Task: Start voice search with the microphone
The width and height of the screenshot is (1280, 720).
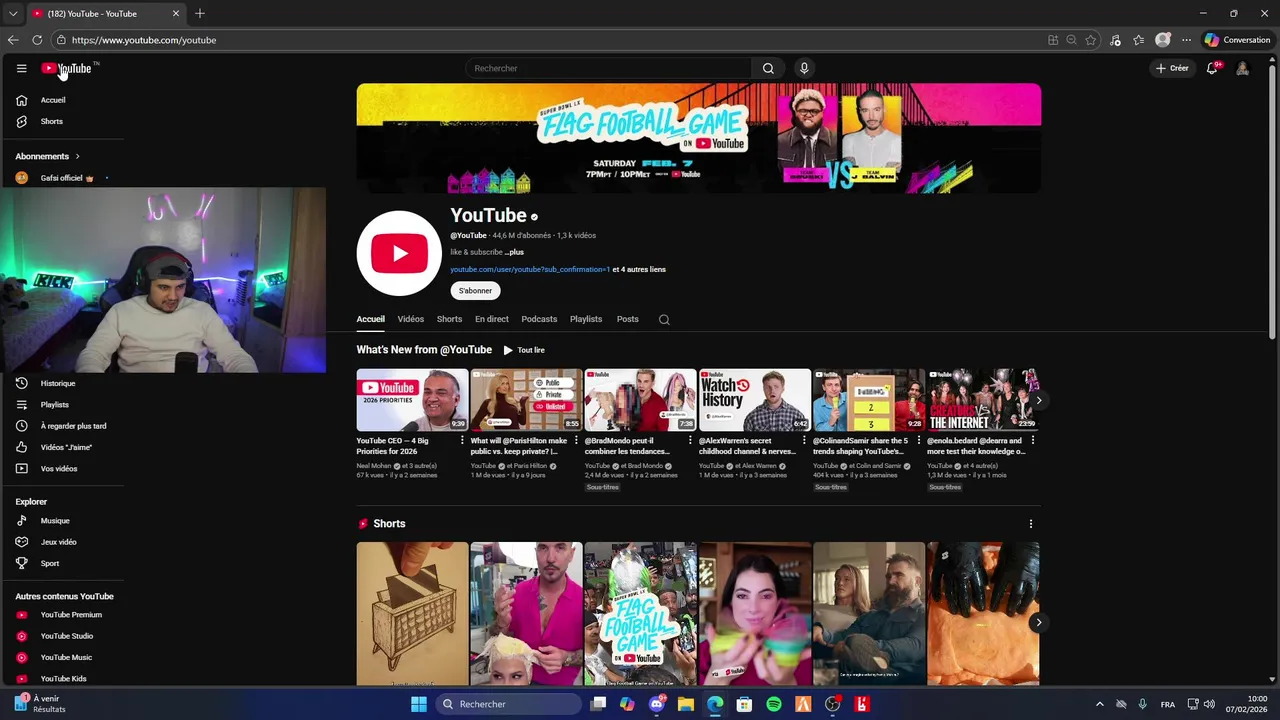Action: (x=804, y=68)
